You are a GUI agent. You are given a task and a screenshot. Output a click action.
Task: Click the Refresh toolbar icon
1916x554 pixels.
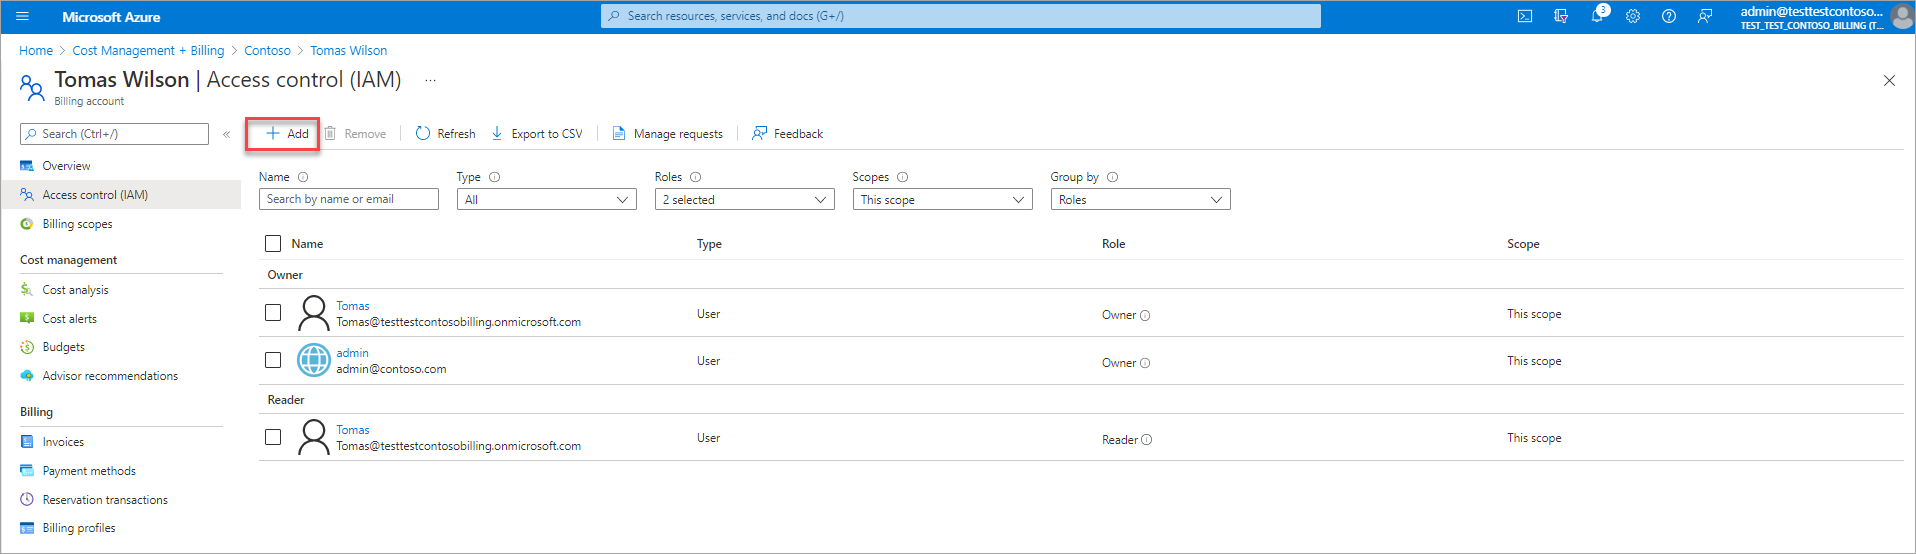423,133
